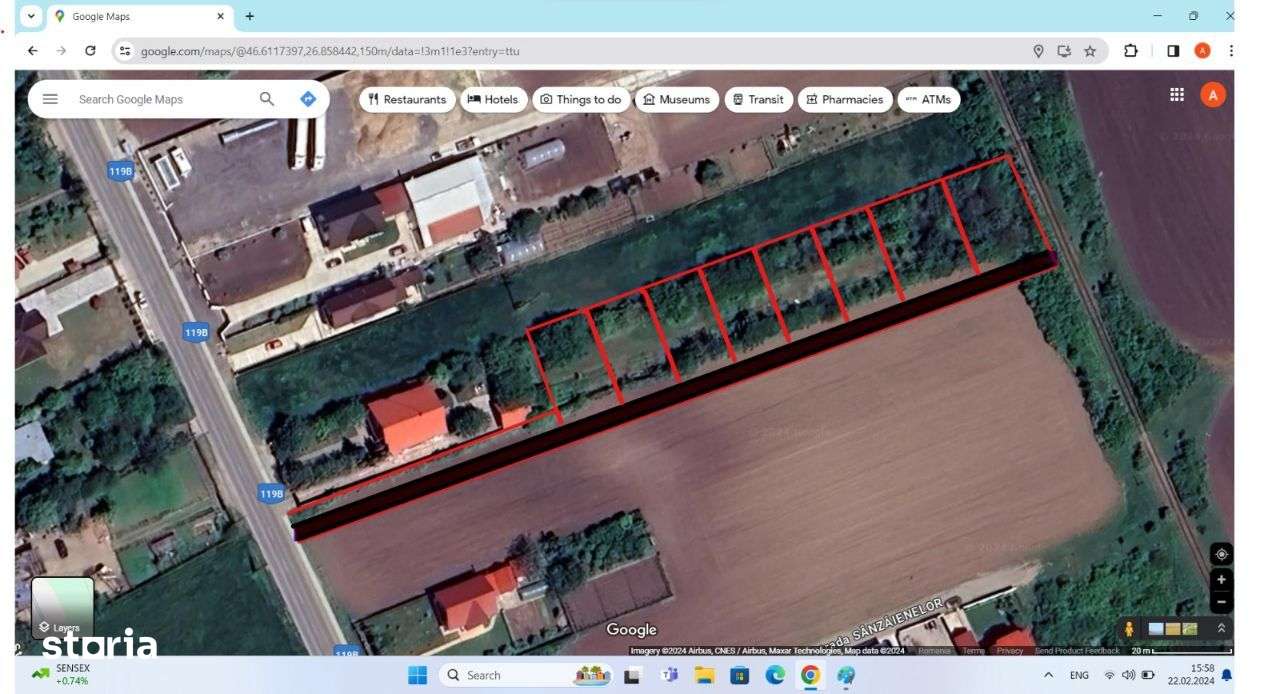This screenshot has width=1280, height=694.
Task: Expand the imagery thumbnails strip chevron
Action: click(1221, 628)
